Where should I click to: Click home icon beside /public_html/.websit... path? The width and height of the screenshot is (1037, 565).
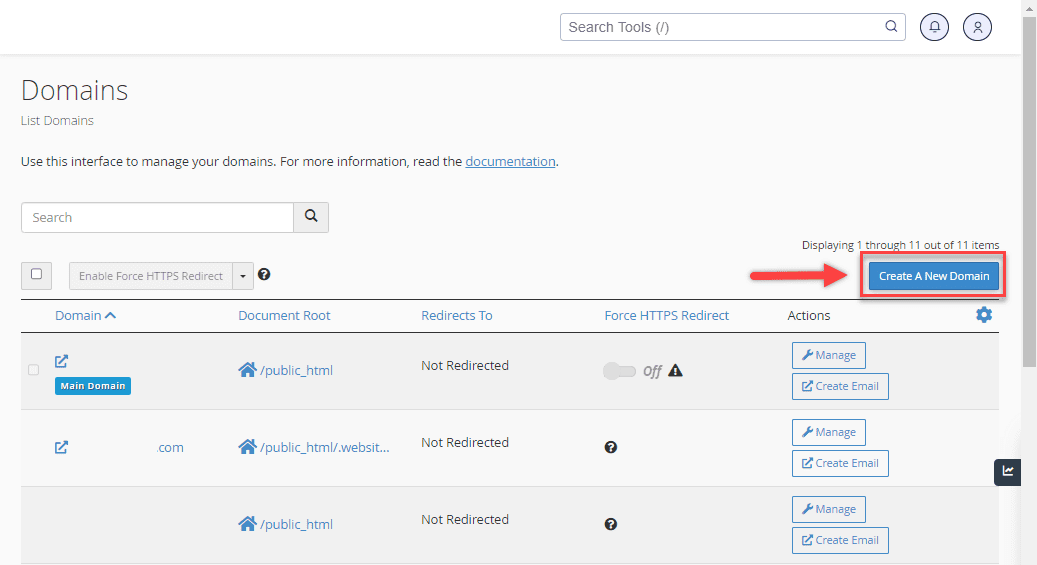(247, 447)
